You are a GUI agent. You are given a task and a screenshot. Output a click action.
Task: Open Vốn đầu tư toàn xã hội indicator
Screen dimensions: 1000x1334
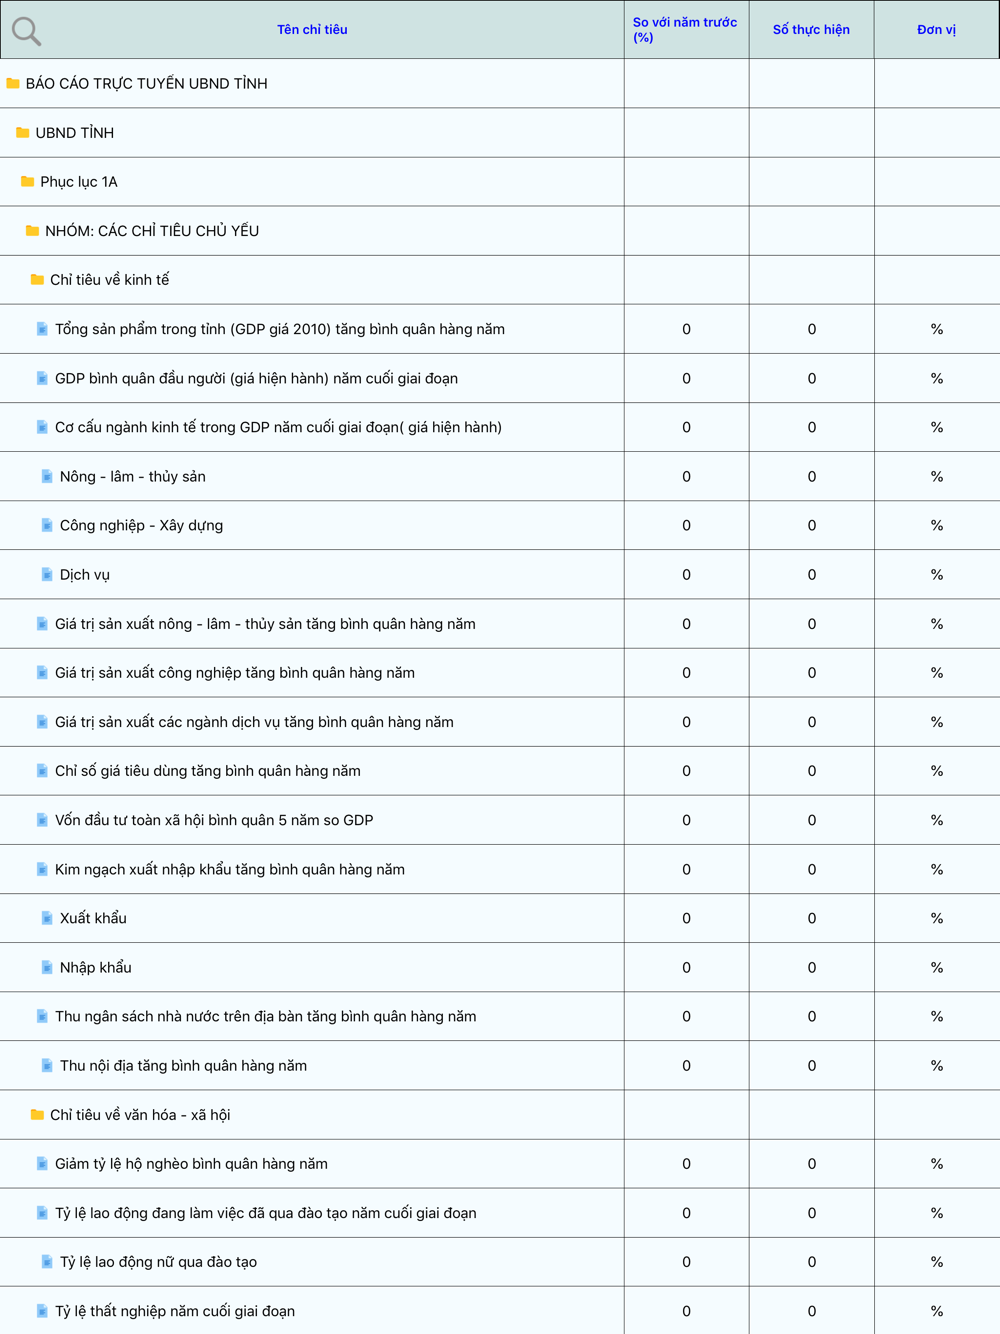(213, 820)
